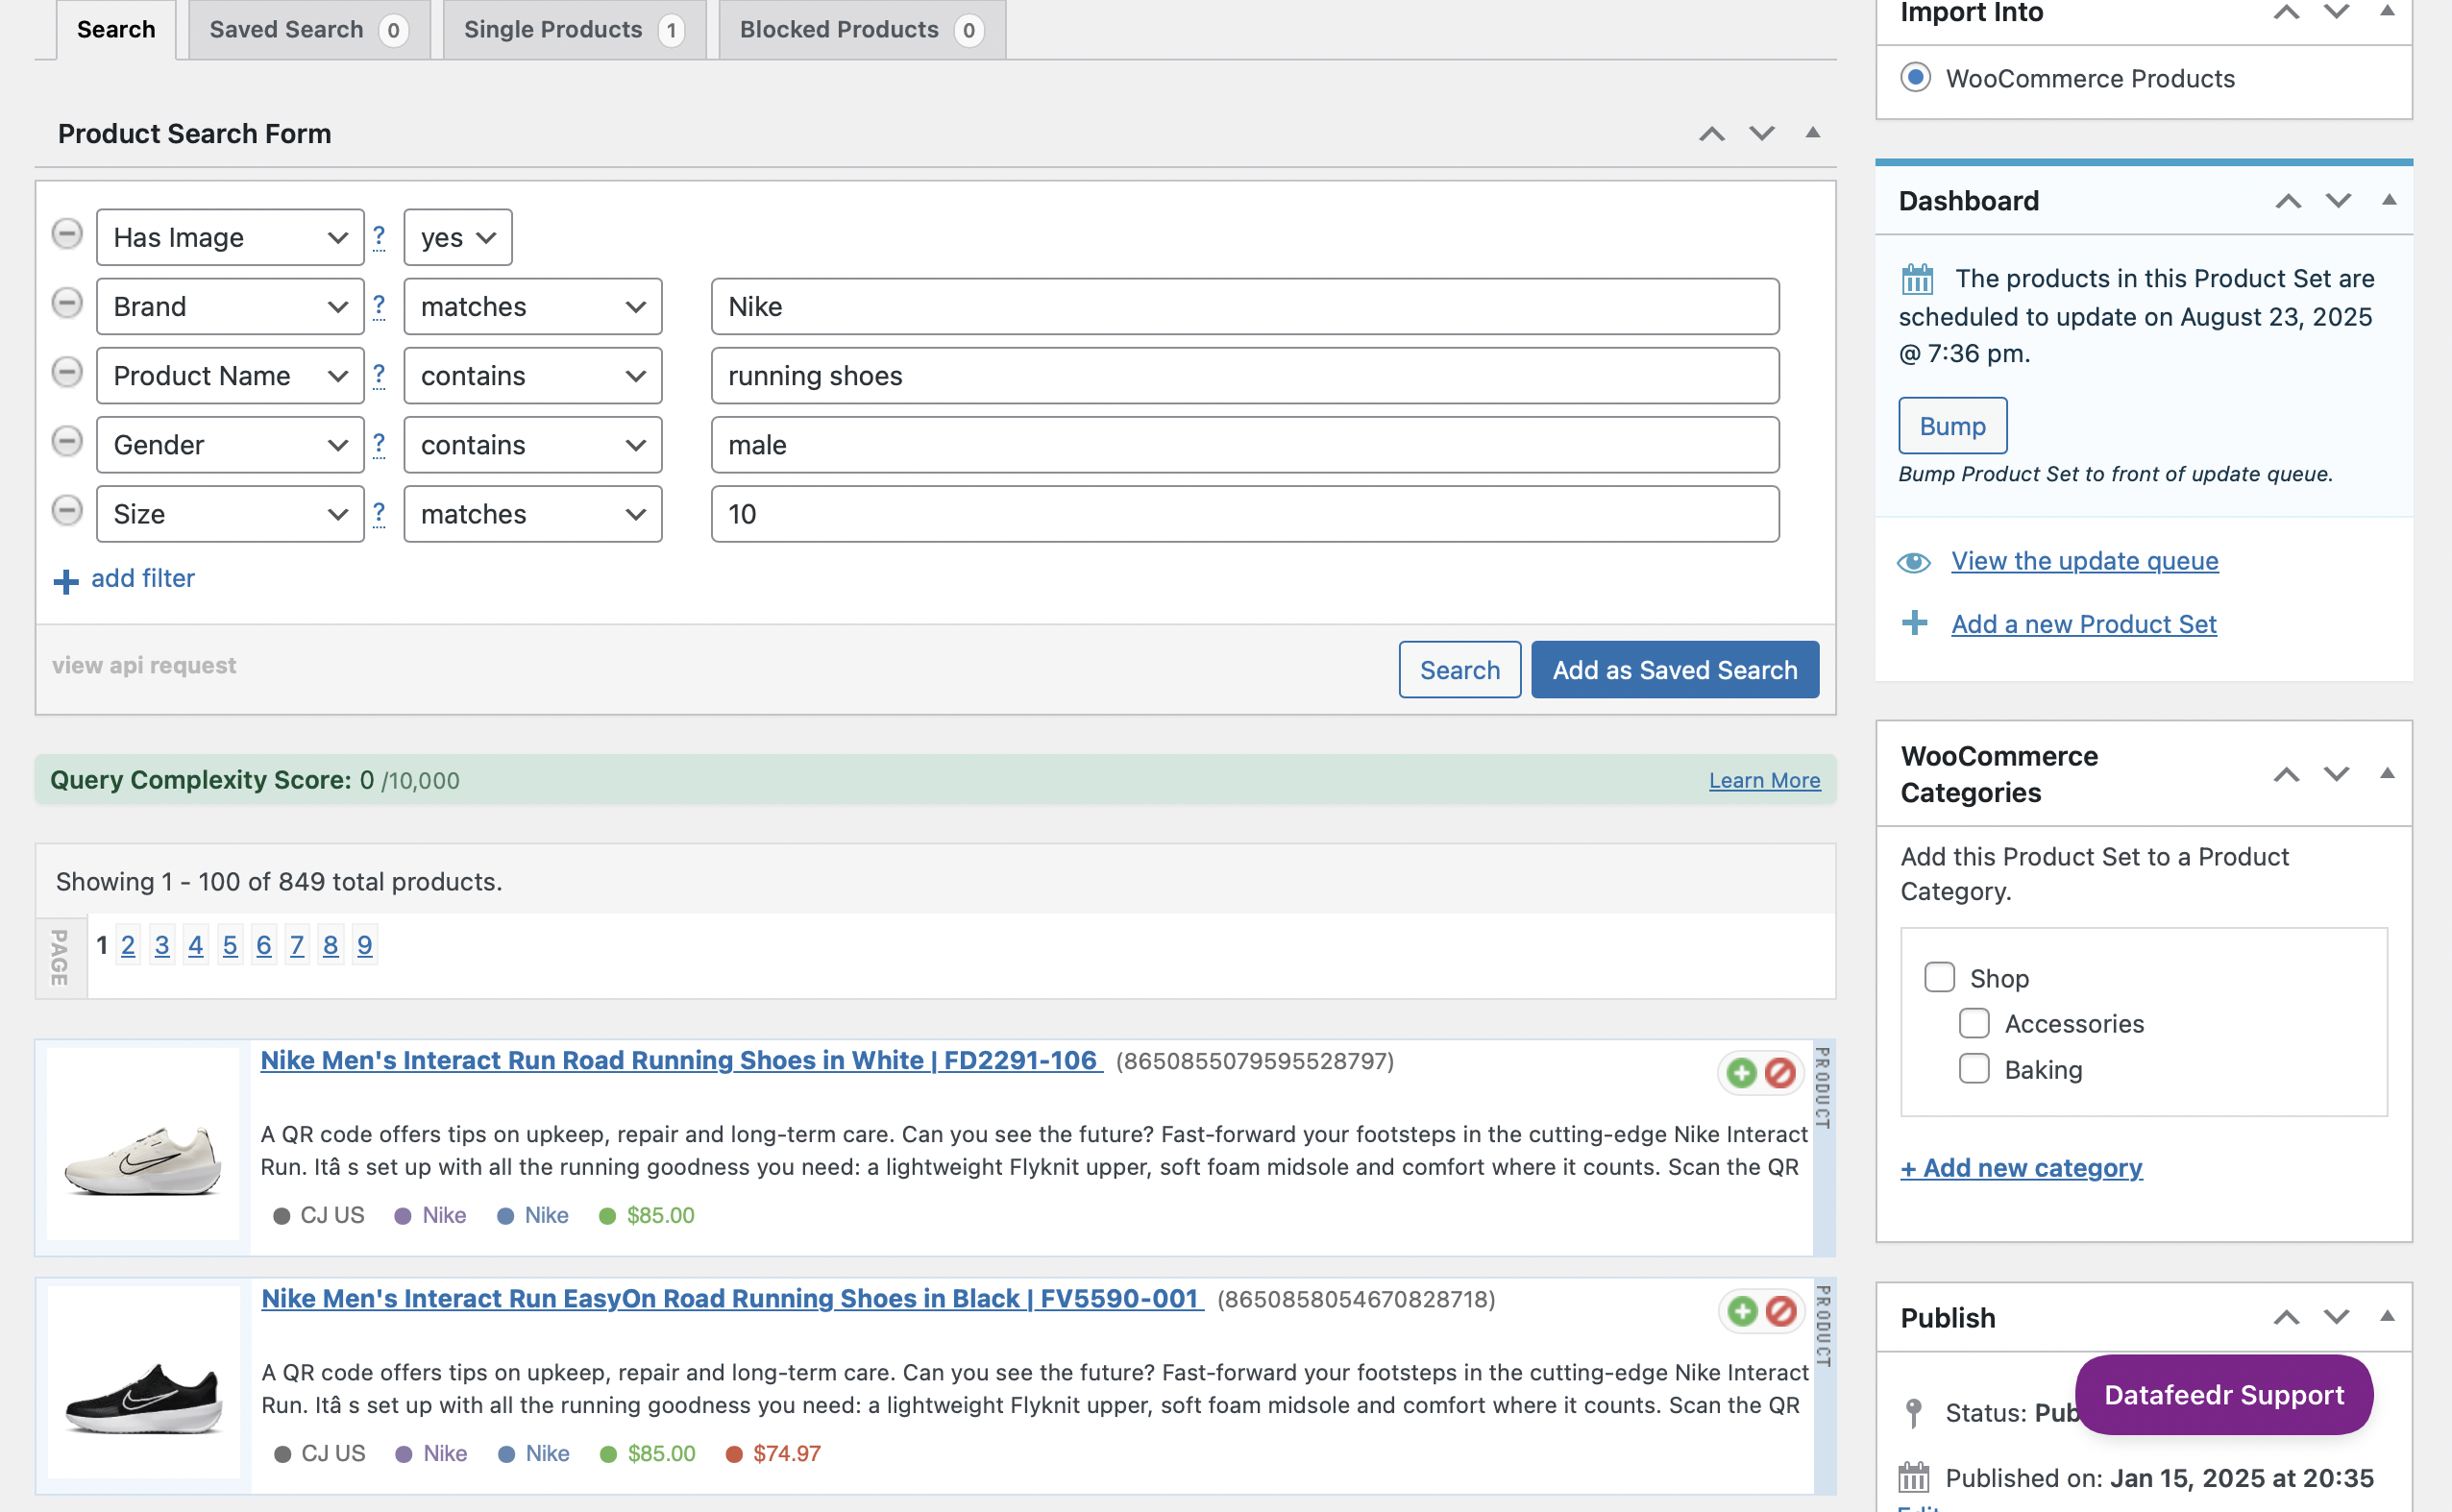Open the Brand field dropdown
Image resolution: width=2452 pixels, height=1512 pixels.
[x=230, y=306]
